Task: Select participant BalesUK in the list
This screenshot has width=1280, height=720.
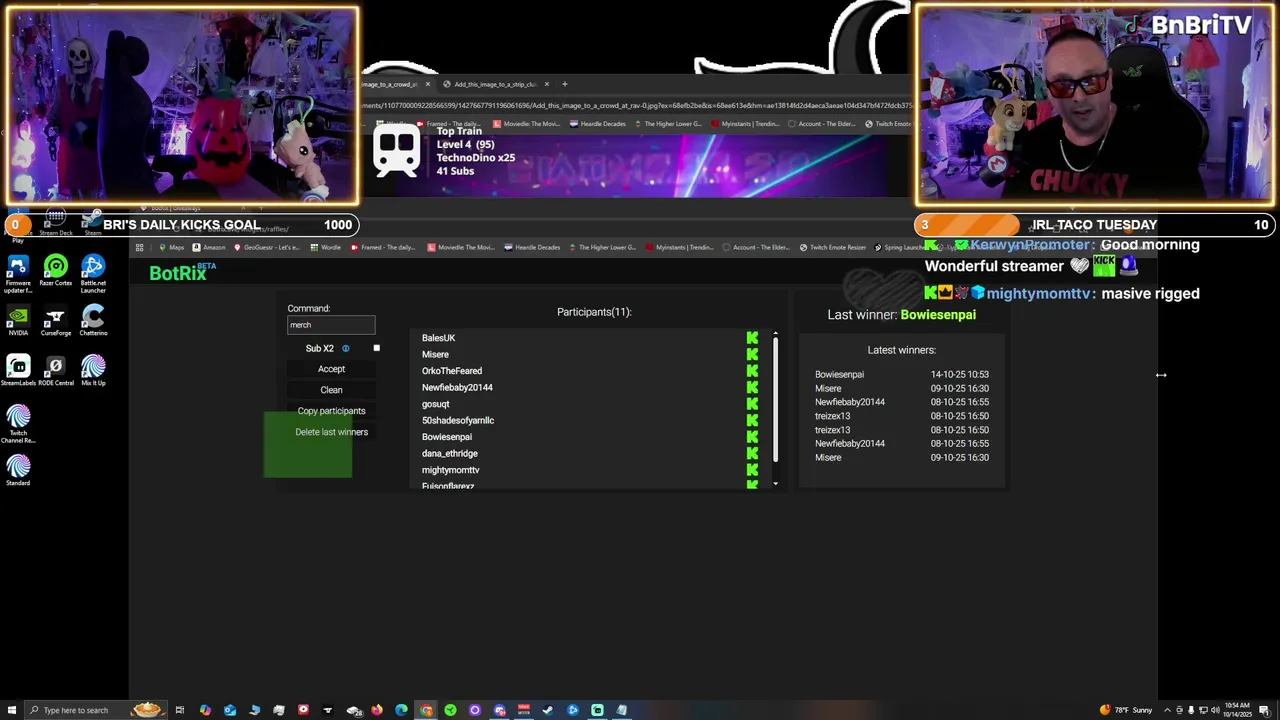Action: pyautogui.click(x=438, y=338)
